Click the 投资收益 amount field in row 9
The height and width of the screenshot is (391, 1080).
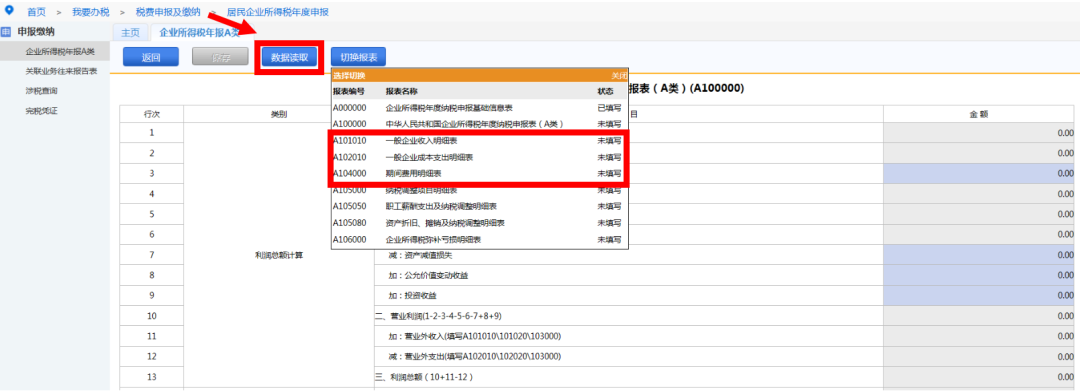(x=979, y=296)
